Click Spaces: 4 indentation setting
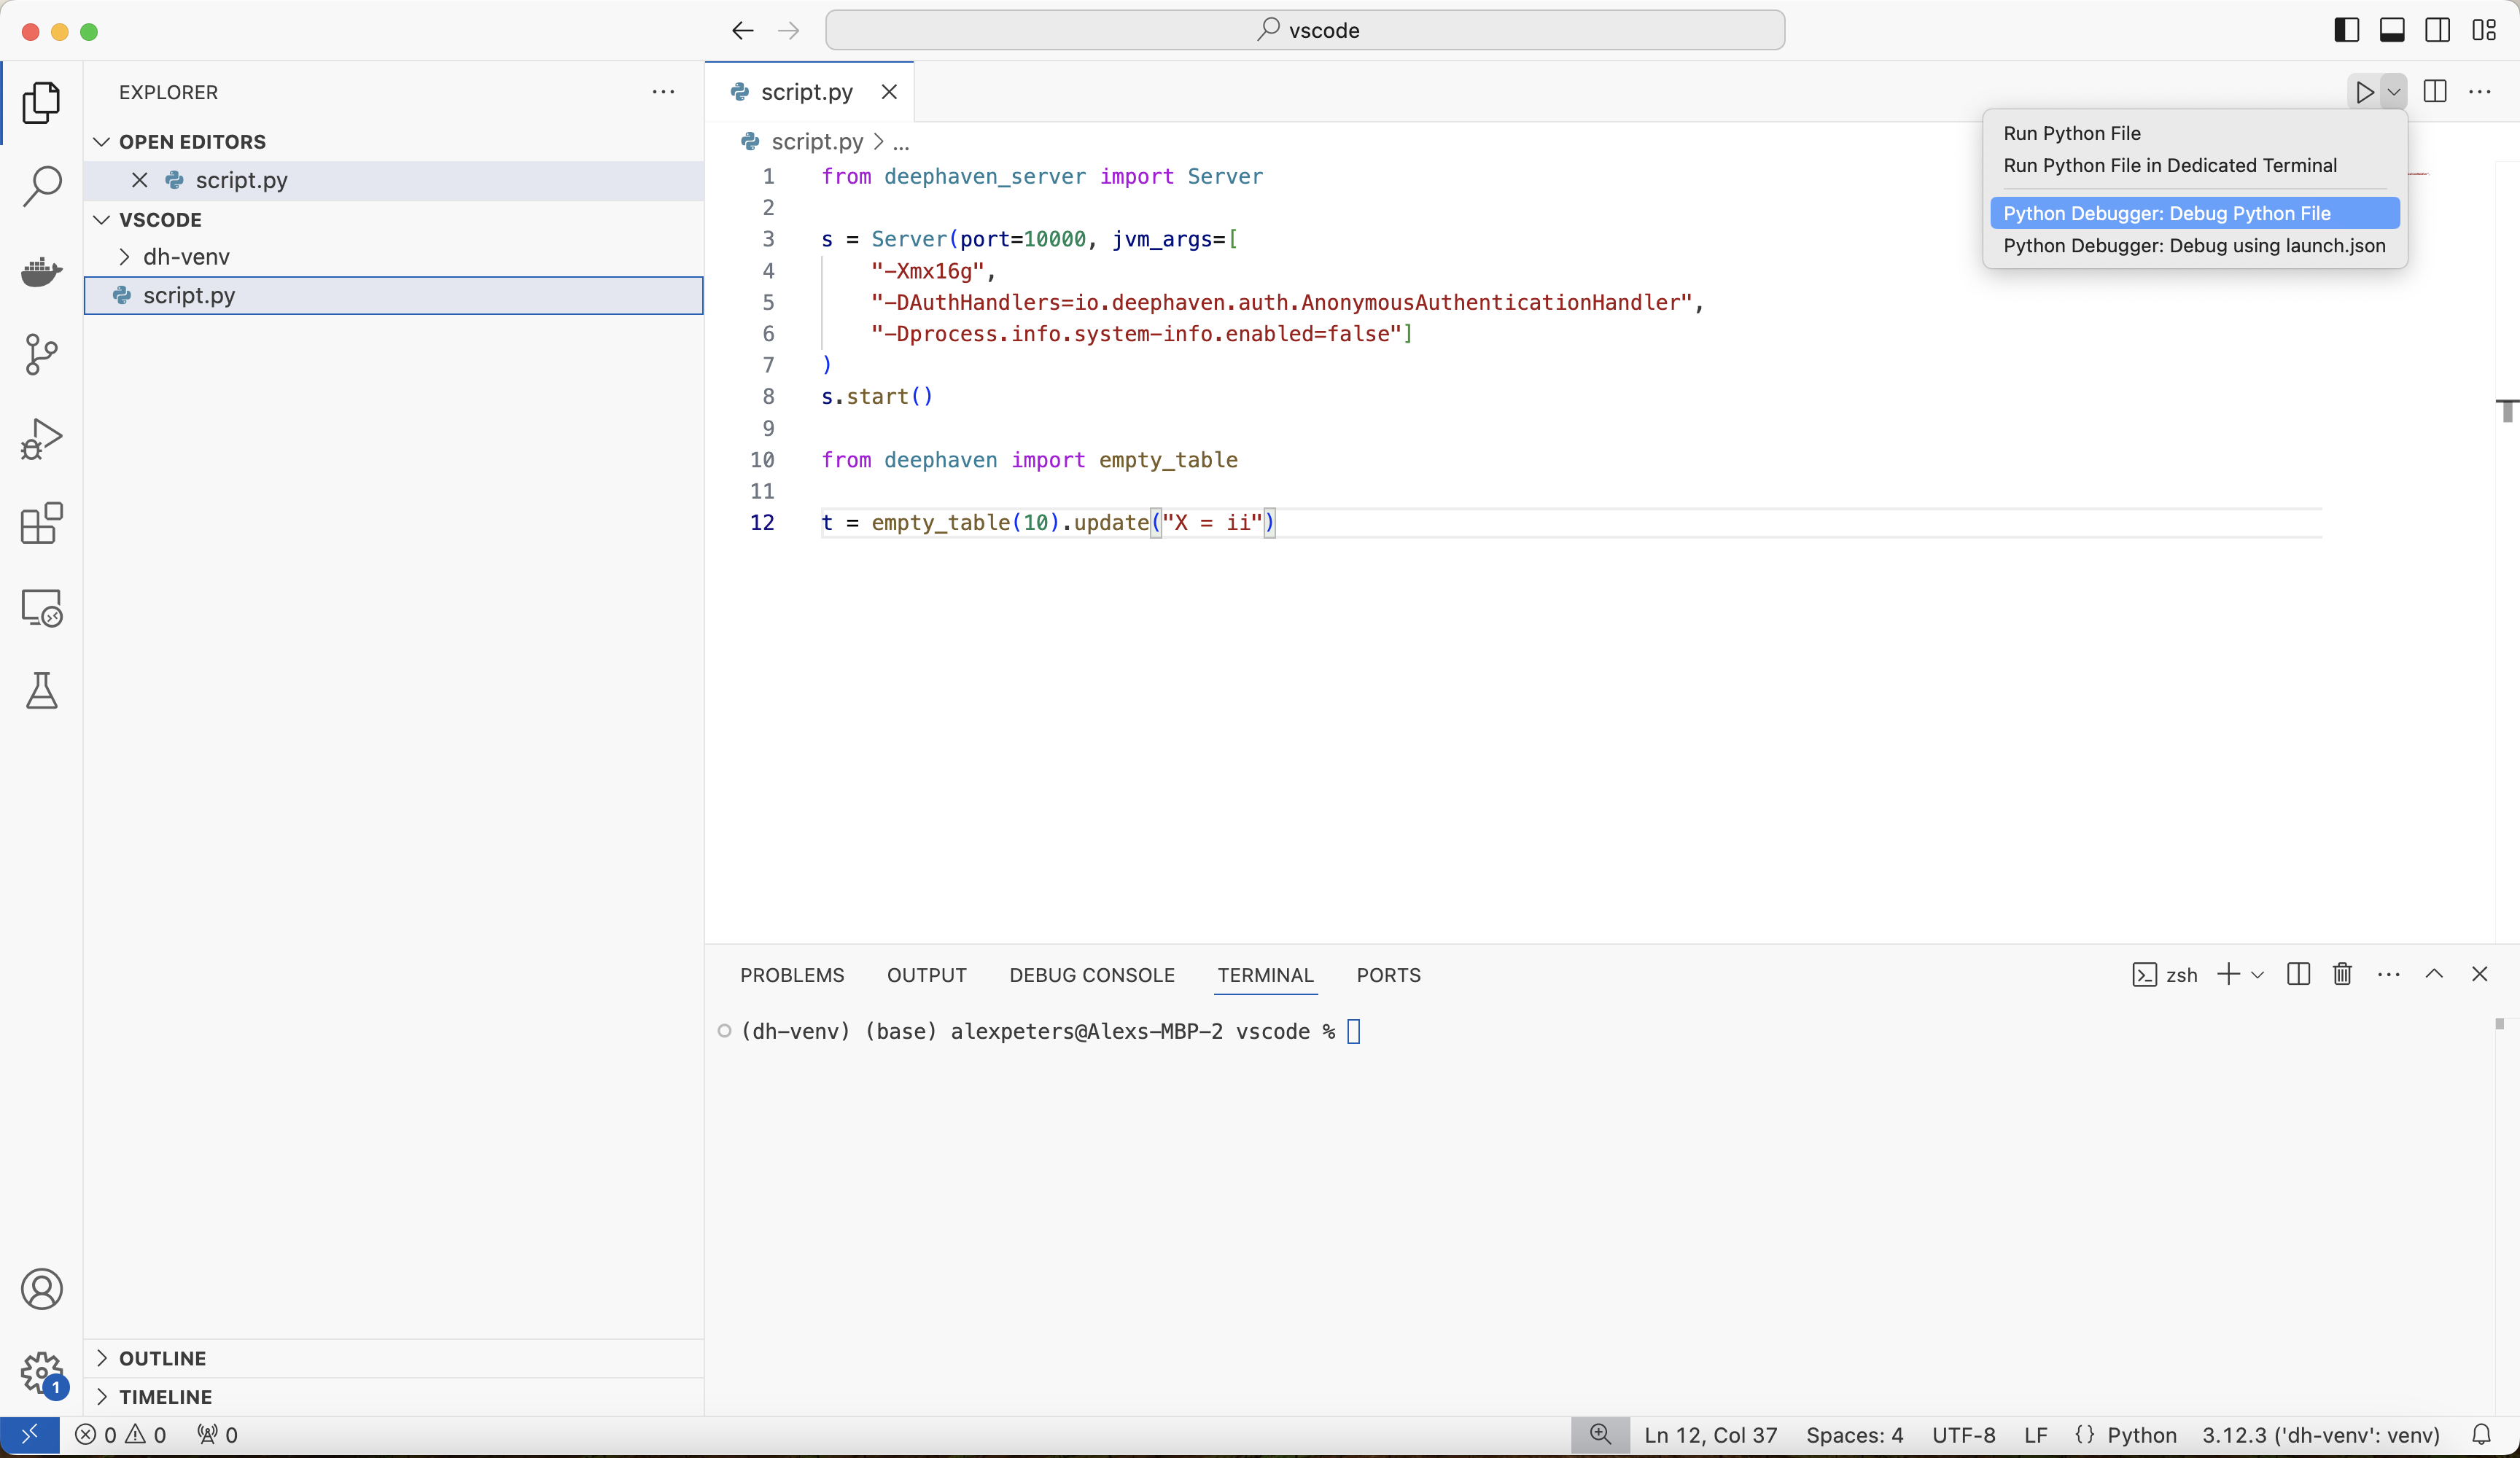 coord(1854,1435)
